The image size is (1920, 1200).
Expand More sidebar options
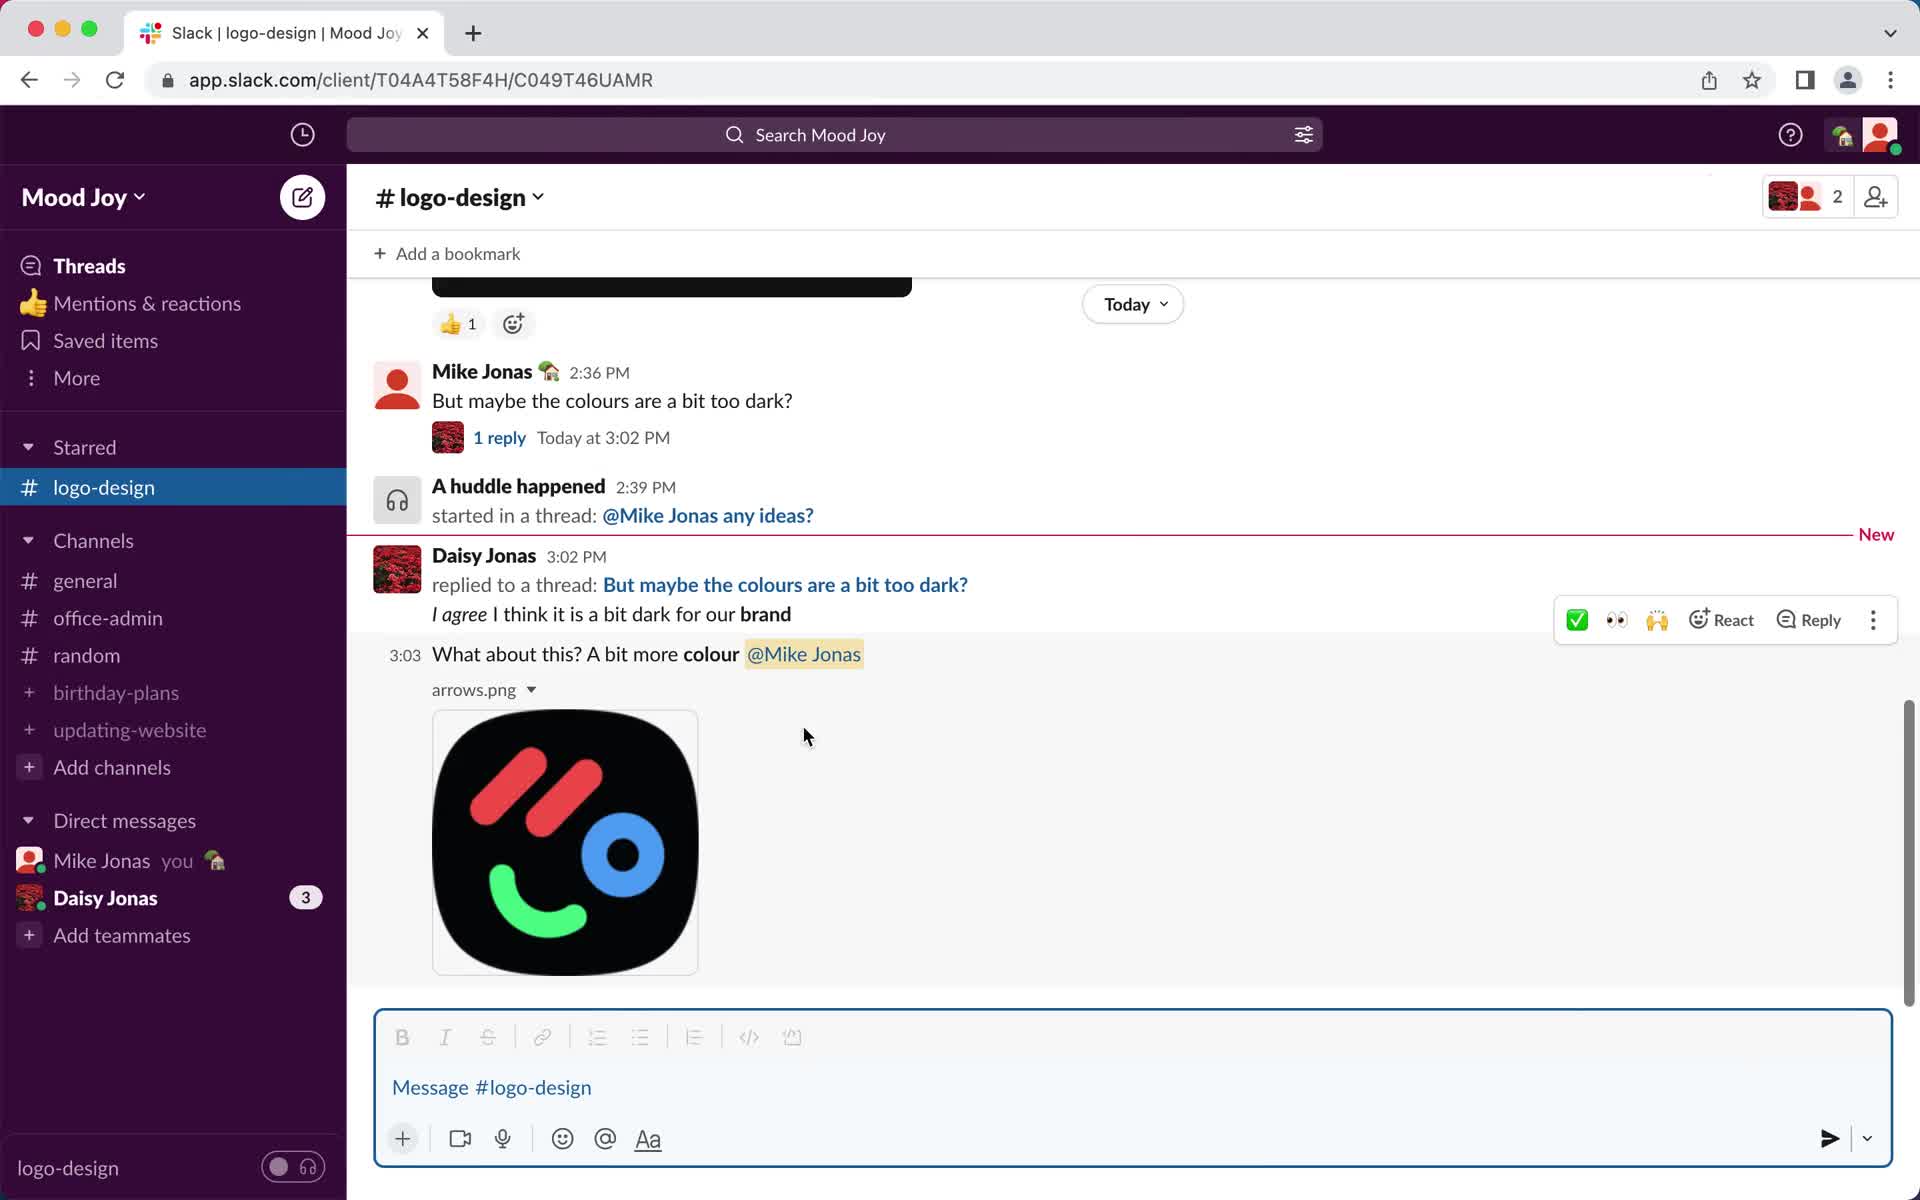(173, 378)
